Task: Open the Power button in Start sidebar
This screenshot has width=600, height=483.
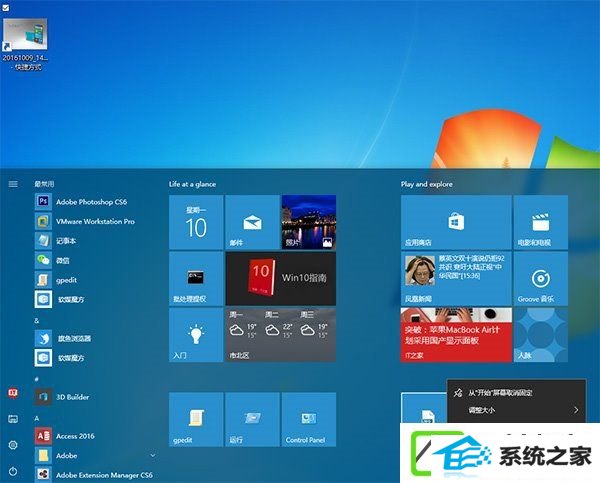Action: pyautogui.click(x=13, y=471)
